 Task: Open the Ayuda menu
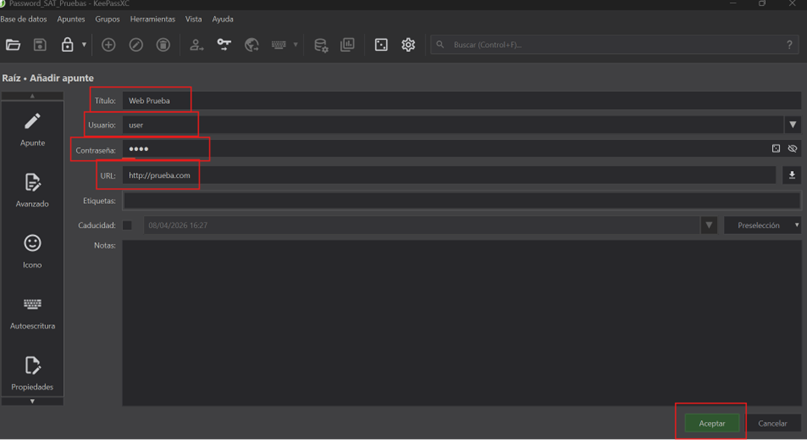pos(223,19)
